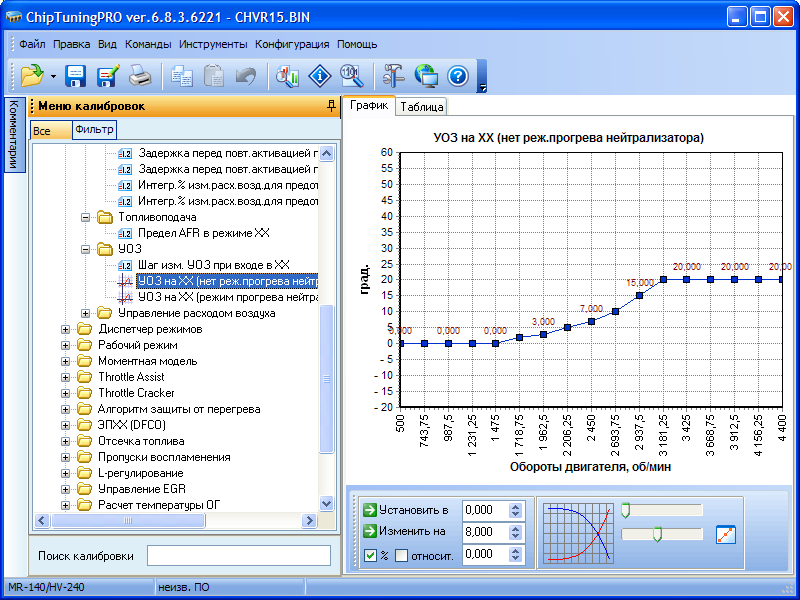Pin the Меню калибровок panel
The height and width of the screenshot is (600, 800).
[x=331, y=106]
